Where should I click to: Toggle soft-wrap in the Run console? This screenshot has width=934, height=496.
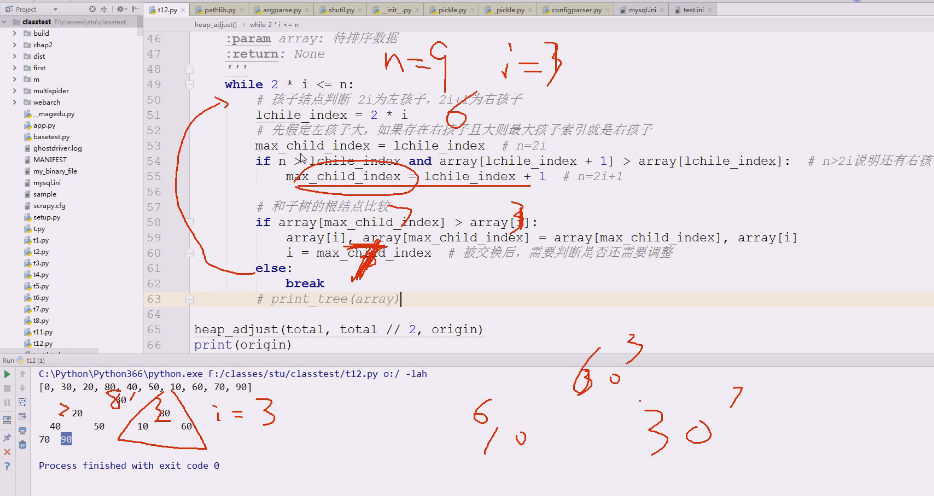coord(23,403)
